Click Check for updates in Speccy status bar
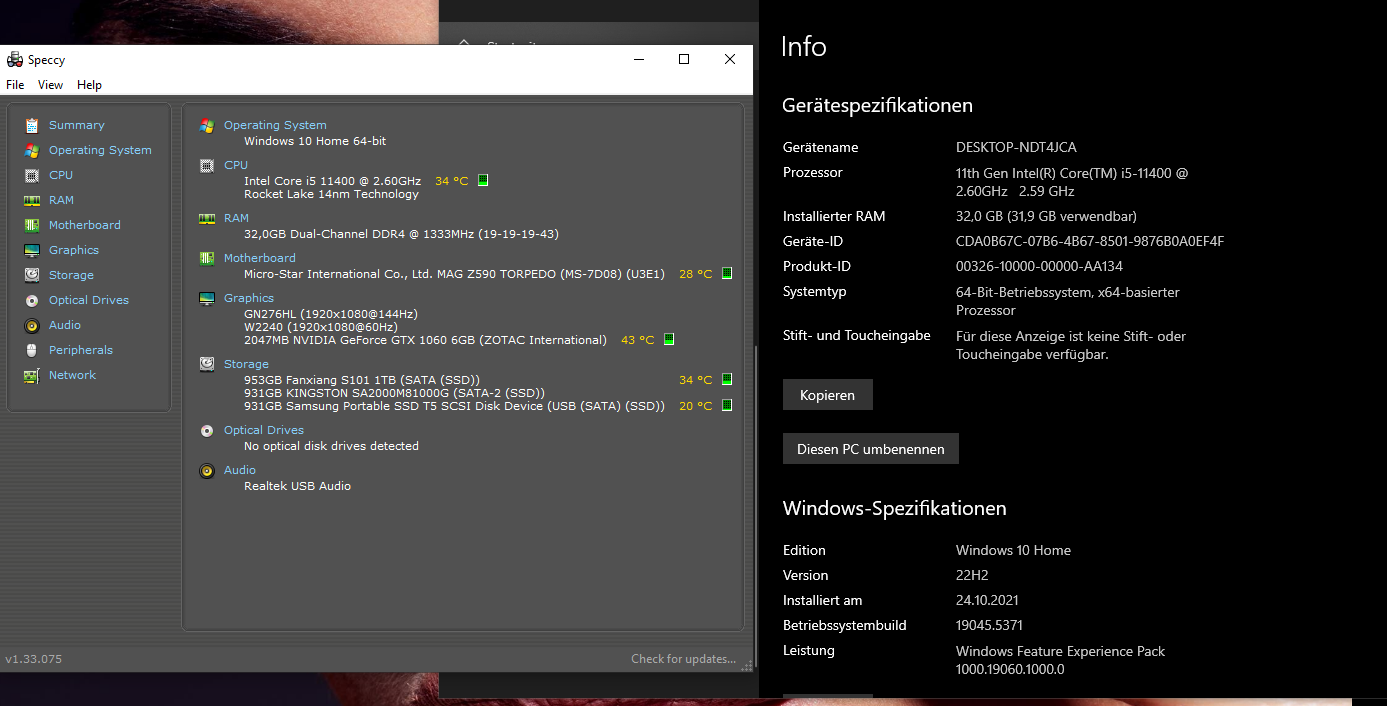 point(683,659)
